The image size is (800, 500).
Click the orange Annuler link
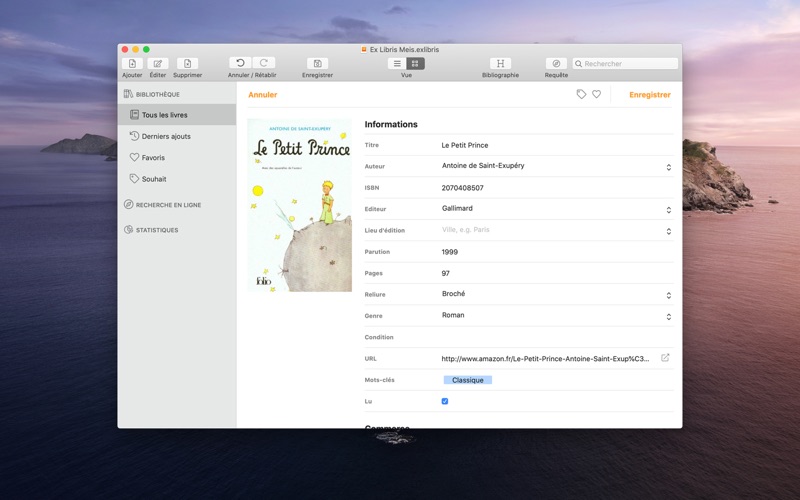coord(263,94)
